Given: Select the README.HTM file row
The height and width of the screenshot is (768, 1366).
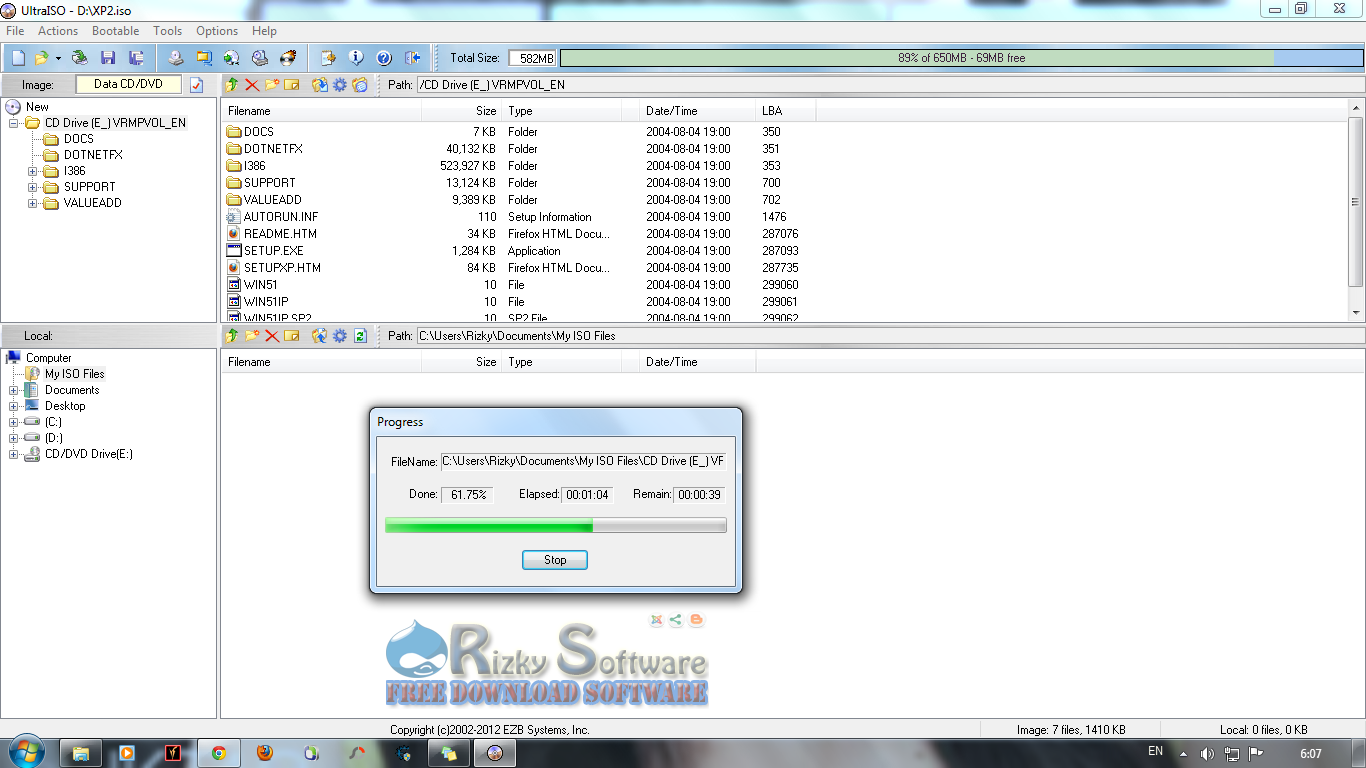Looking at the screenshot, I should click(520, 234).
